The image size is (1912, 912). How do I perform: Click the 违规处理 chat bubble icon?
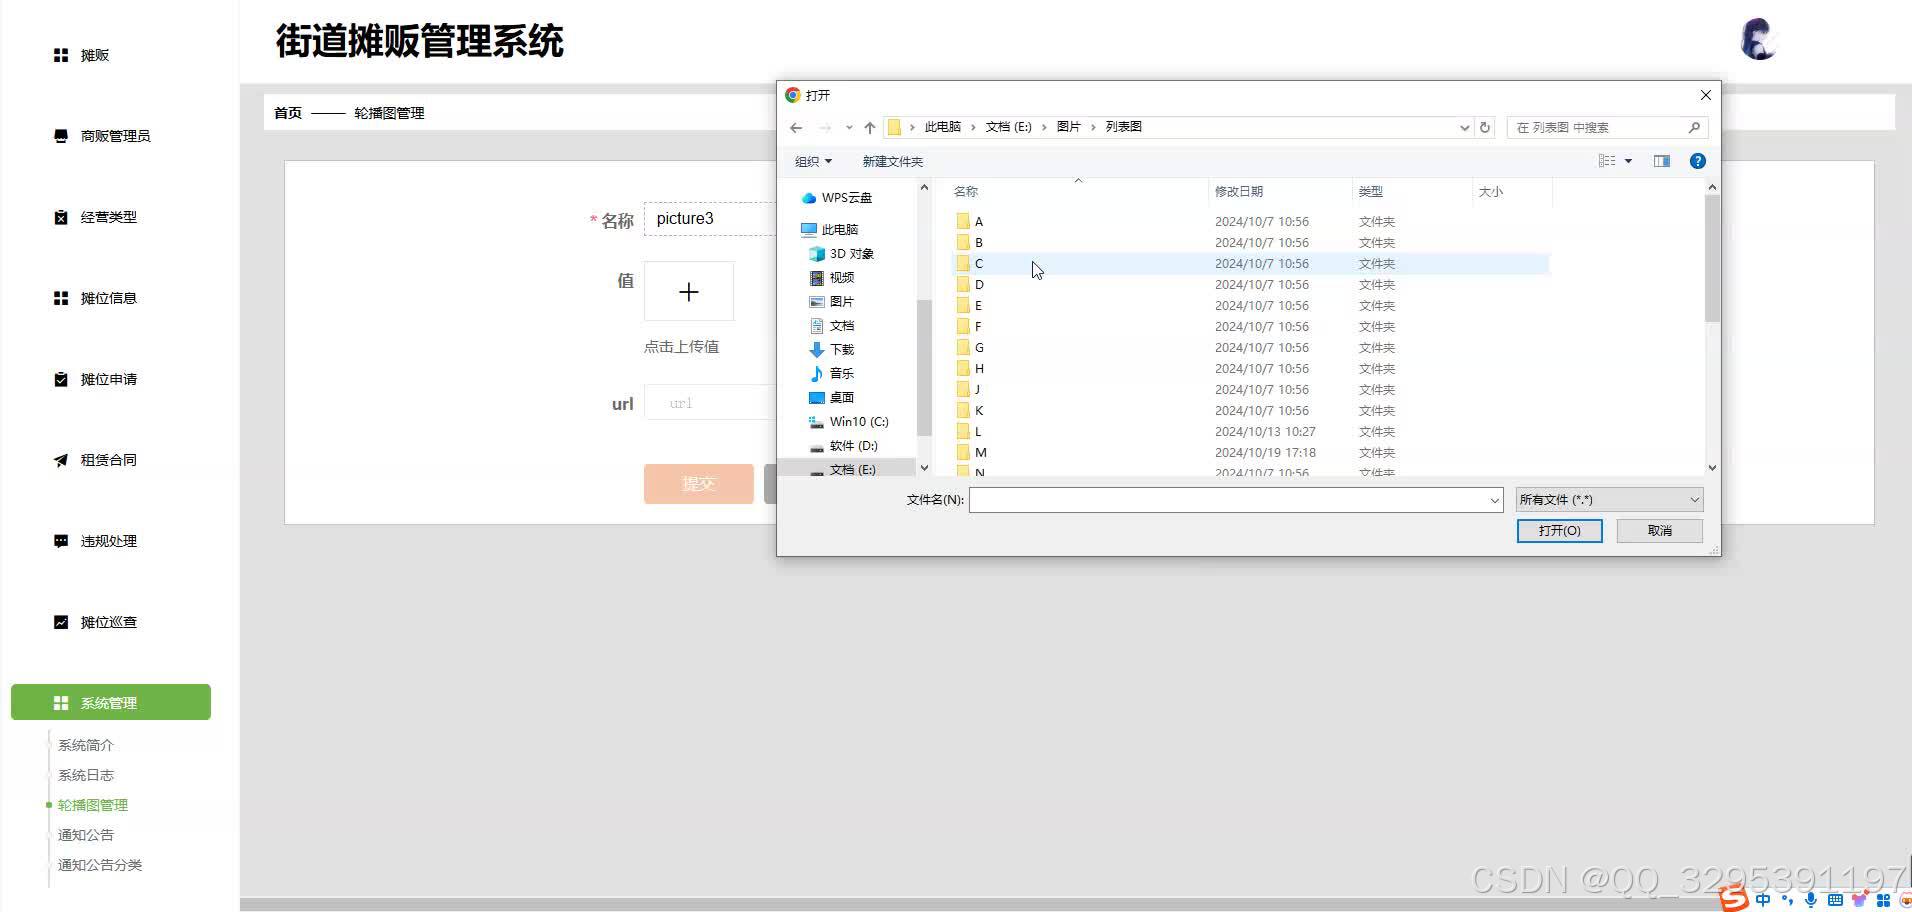point(60,540)
